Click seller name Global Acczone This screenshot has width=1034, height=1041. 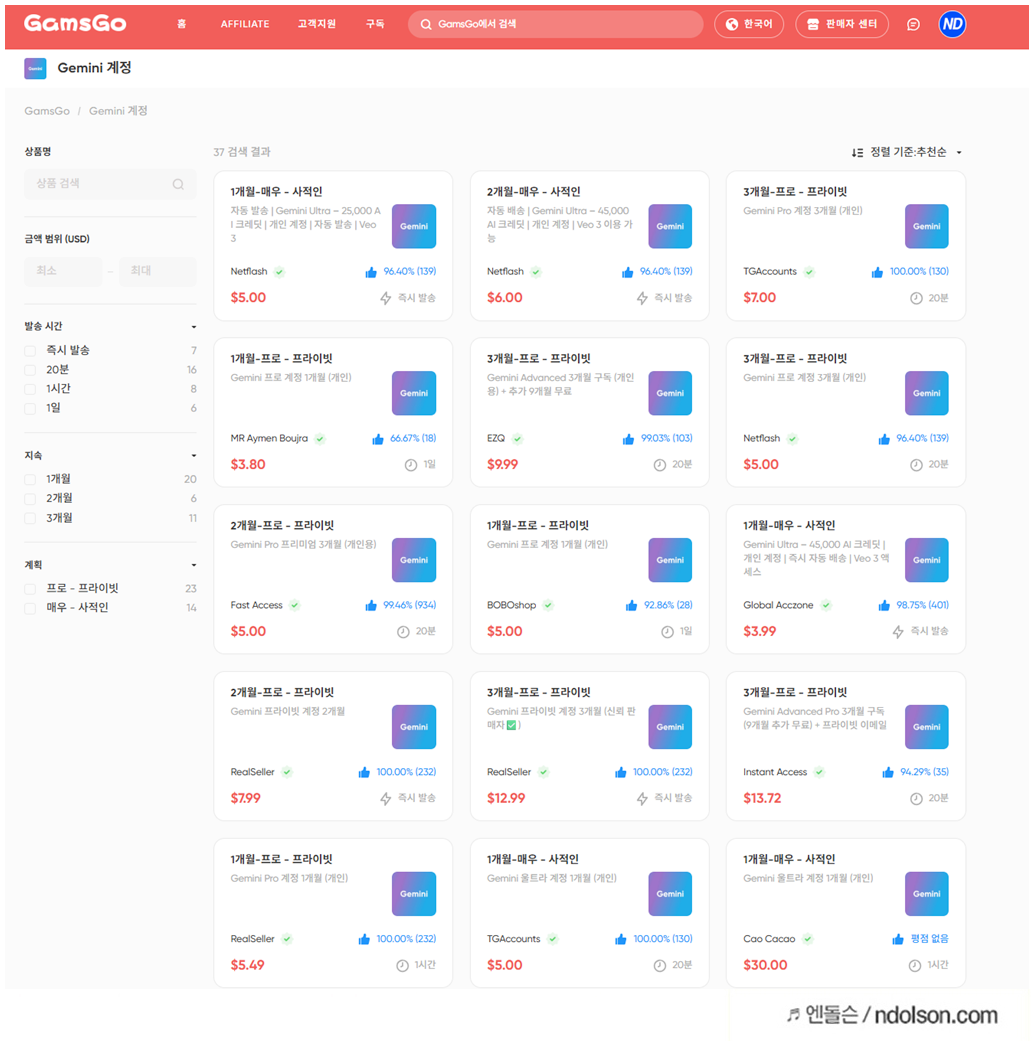[778, 605]
